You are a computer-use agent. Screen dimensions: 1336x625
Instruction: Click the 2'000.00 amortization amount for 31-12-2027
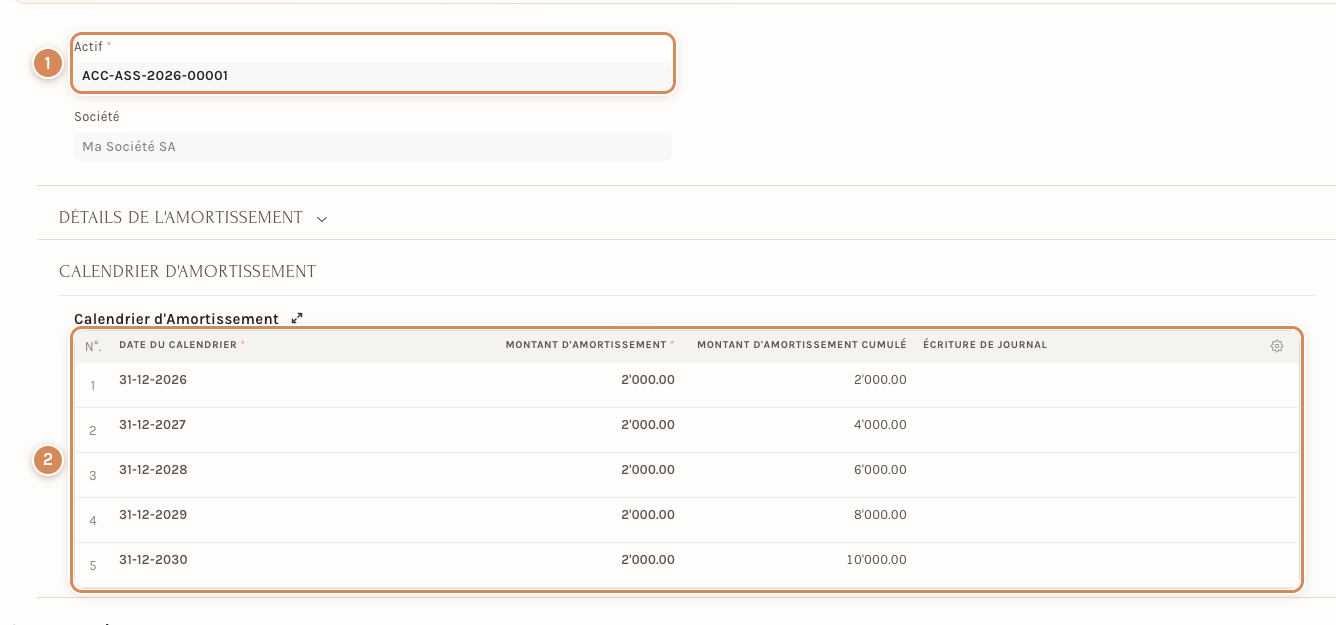(x=648, y=425)
